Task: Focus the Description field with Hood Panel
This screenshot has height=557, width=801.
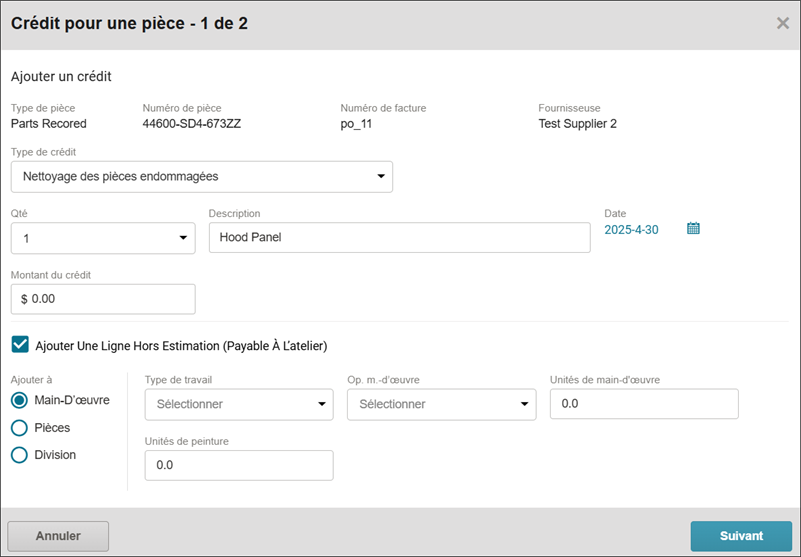Action: tap(399, 238)
